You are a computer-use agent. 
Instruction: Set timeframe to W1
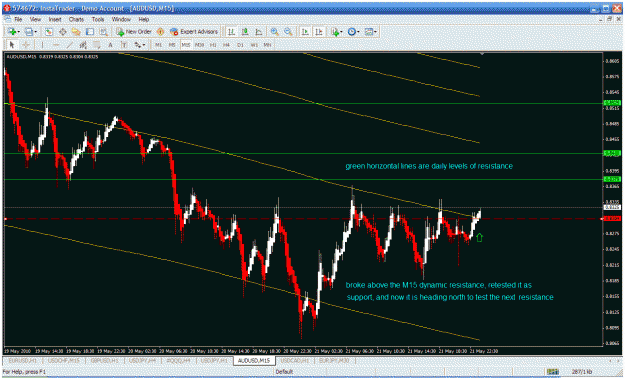254,45
